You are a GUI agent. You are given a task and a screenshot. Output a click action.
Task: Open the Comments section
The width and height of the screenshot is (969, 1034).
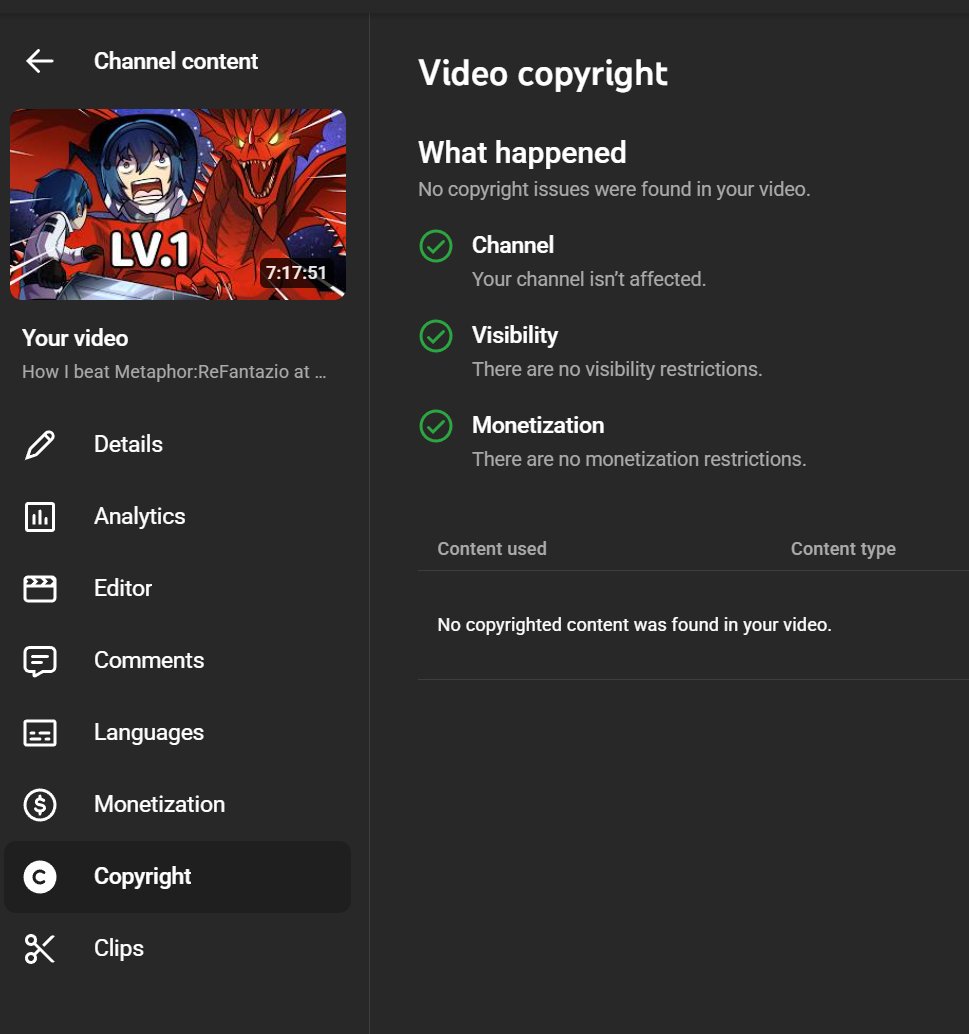tap(177, 661)
